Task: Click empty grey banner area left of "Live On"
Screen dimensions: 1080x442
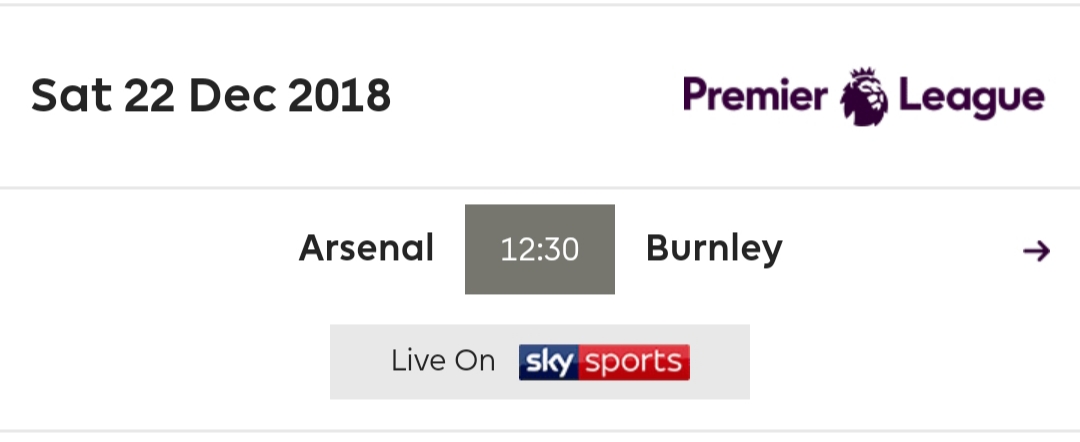Action: [x=360, y=362]
